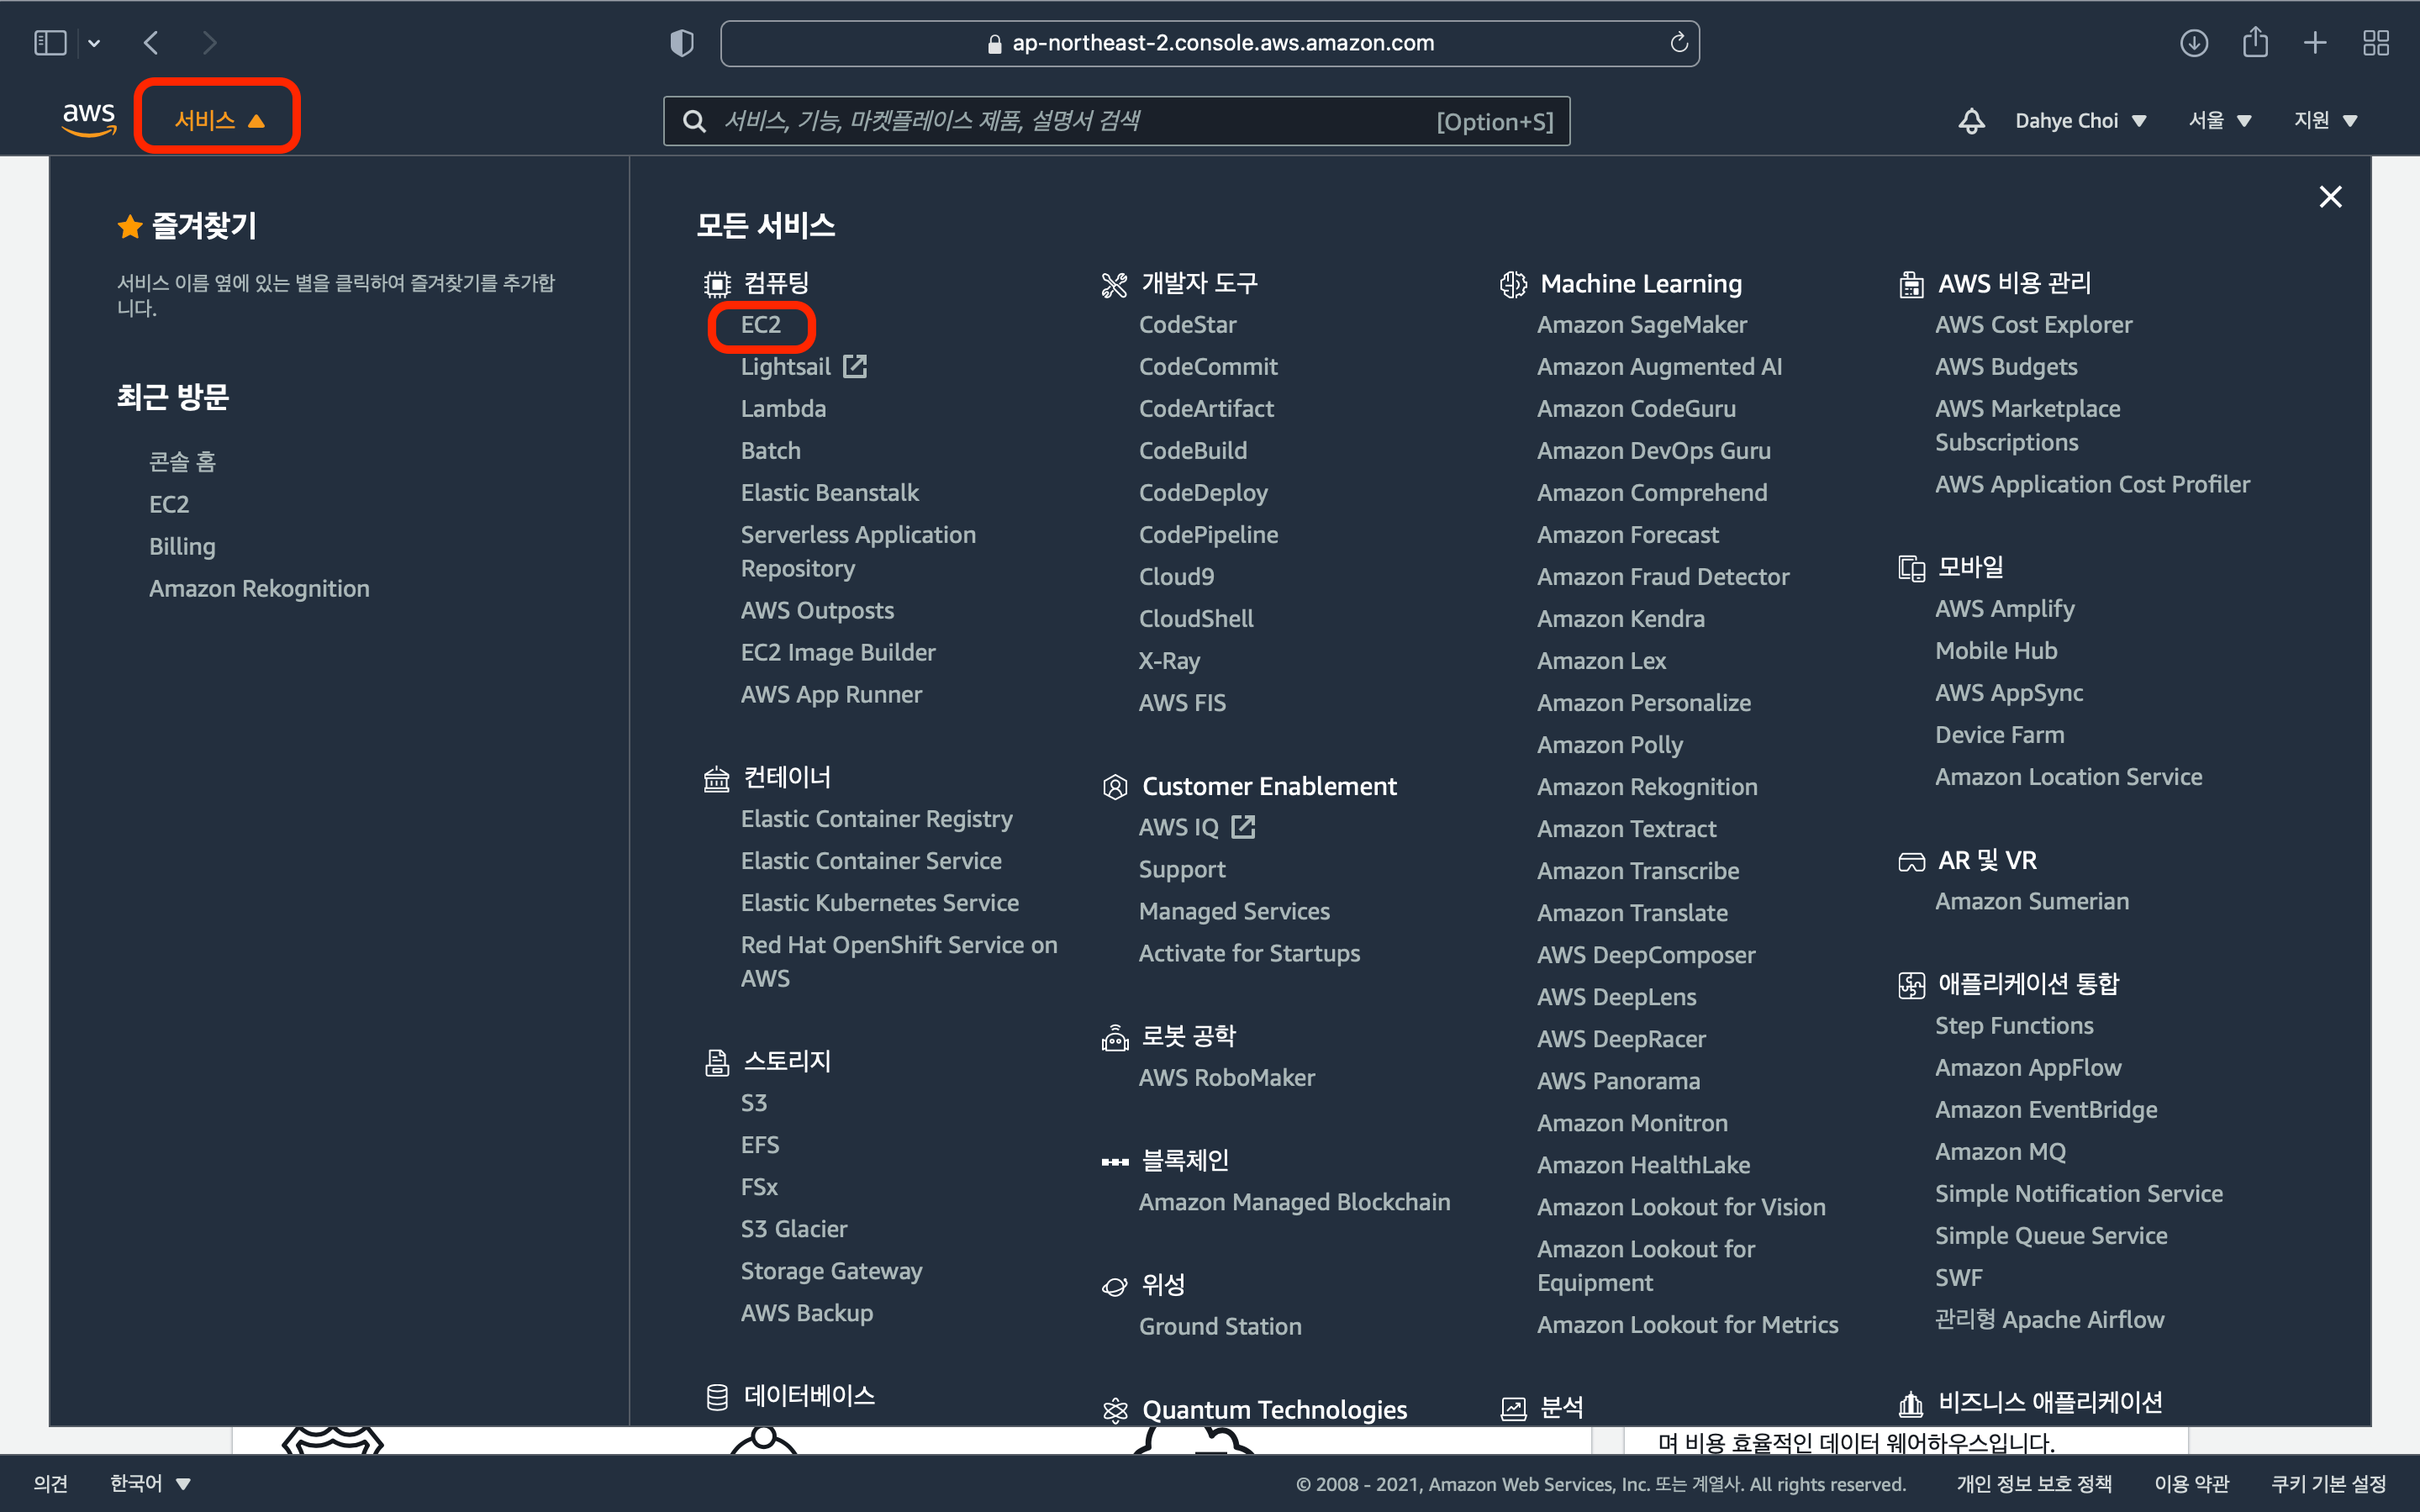Viewport: 2420px width, 1512px height.
Task: Open Amazon Sumerian service
Action: [2031, 901]
